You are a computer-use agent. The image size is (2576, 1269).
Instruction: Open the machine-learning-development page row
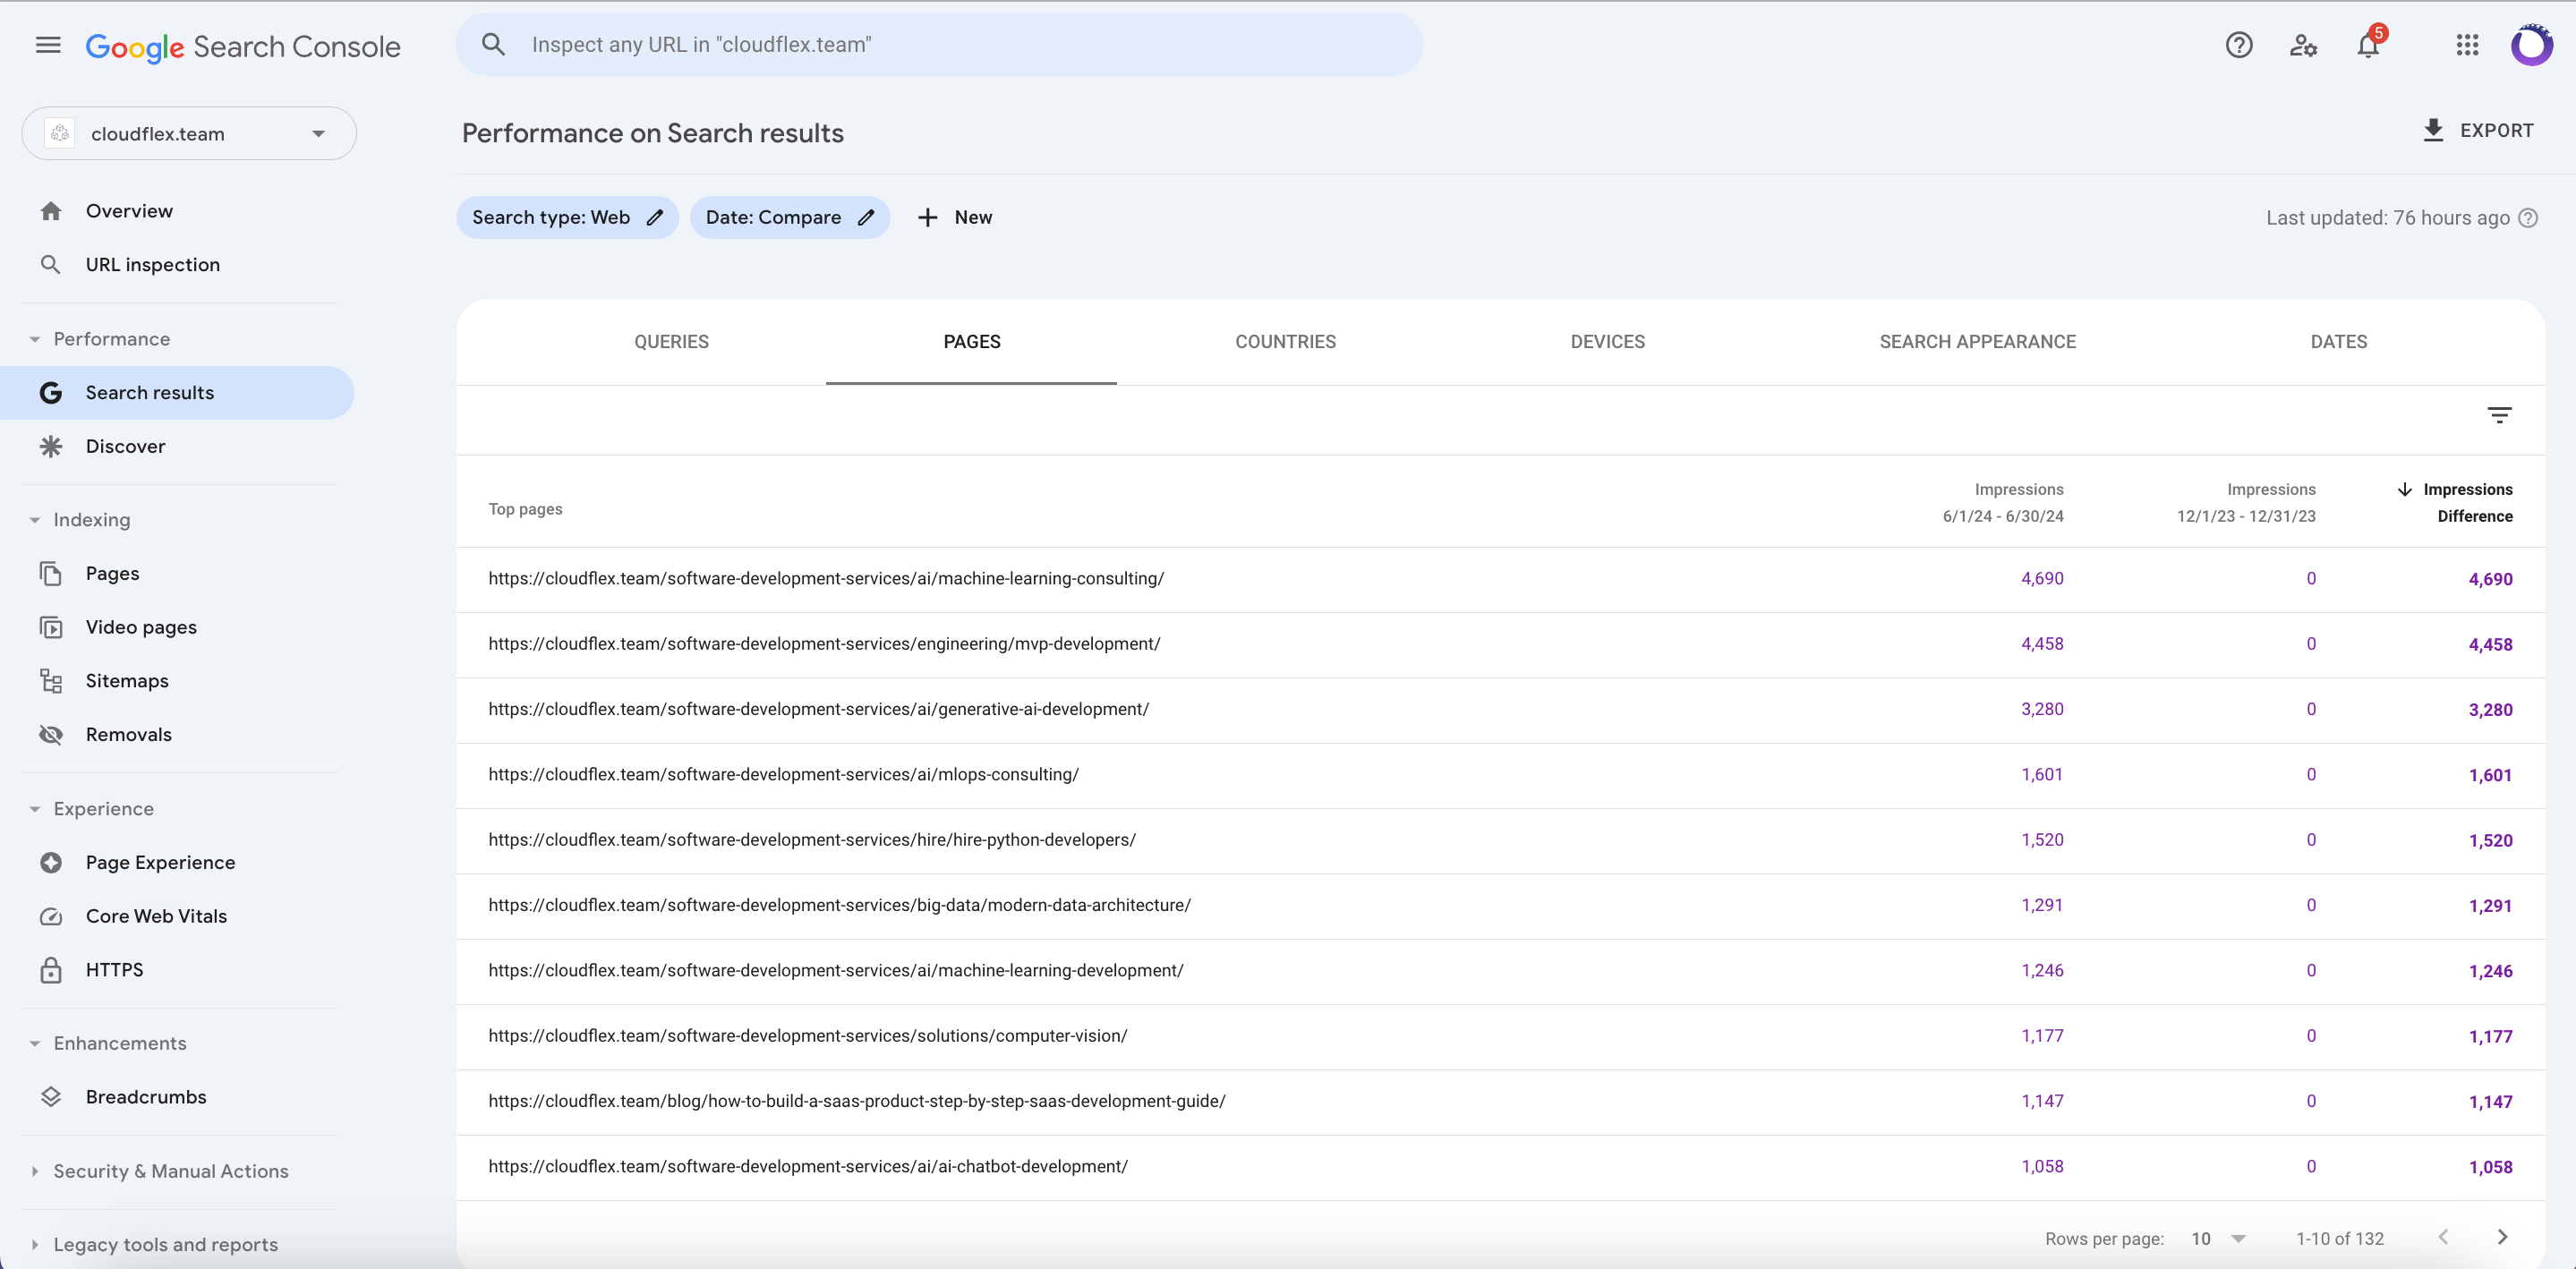pyautogui.click(x=1500, y=971)
